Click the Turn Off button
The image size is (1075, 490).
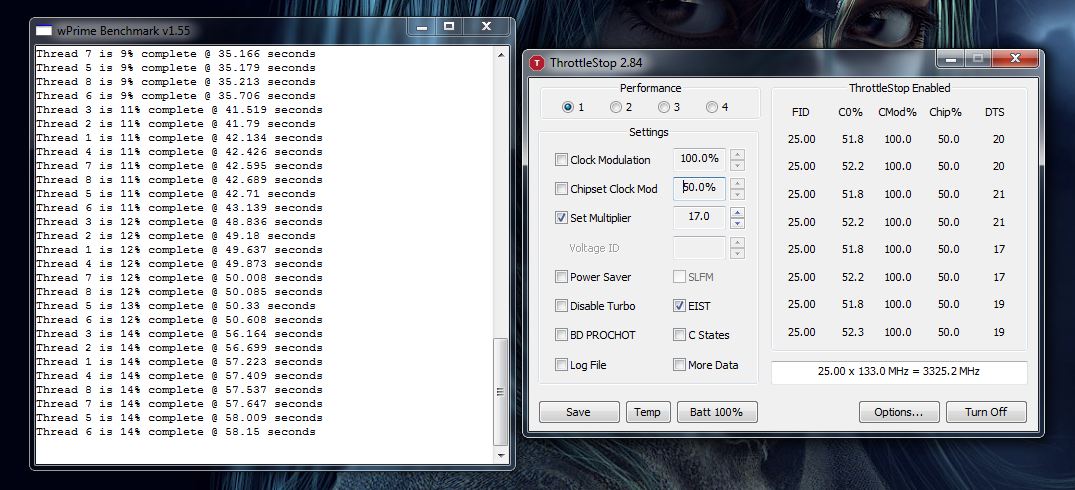[986, 412]
